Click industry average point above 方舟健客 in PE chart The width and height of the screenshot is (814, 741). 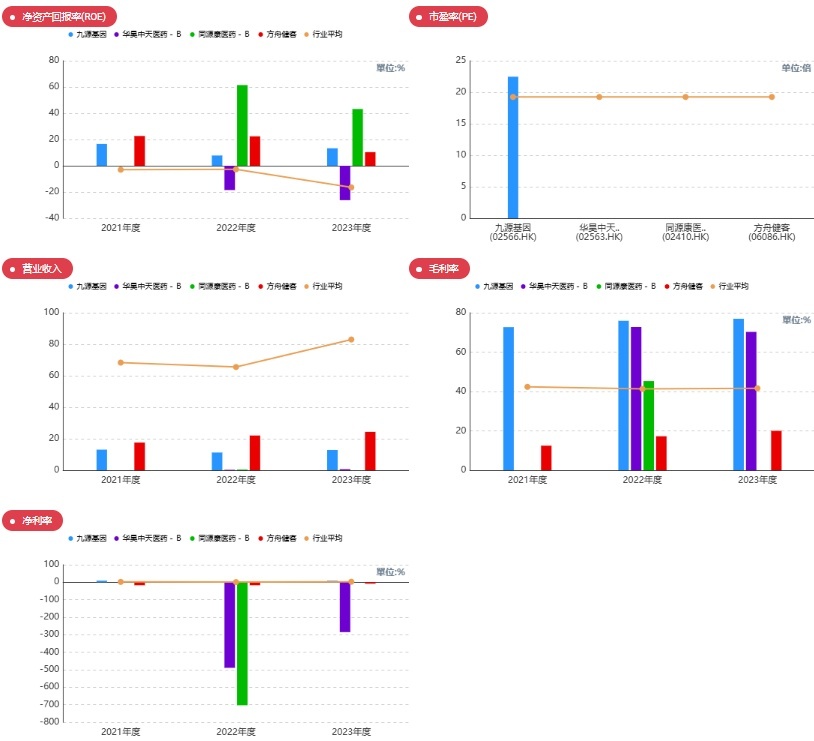(771, 97)
